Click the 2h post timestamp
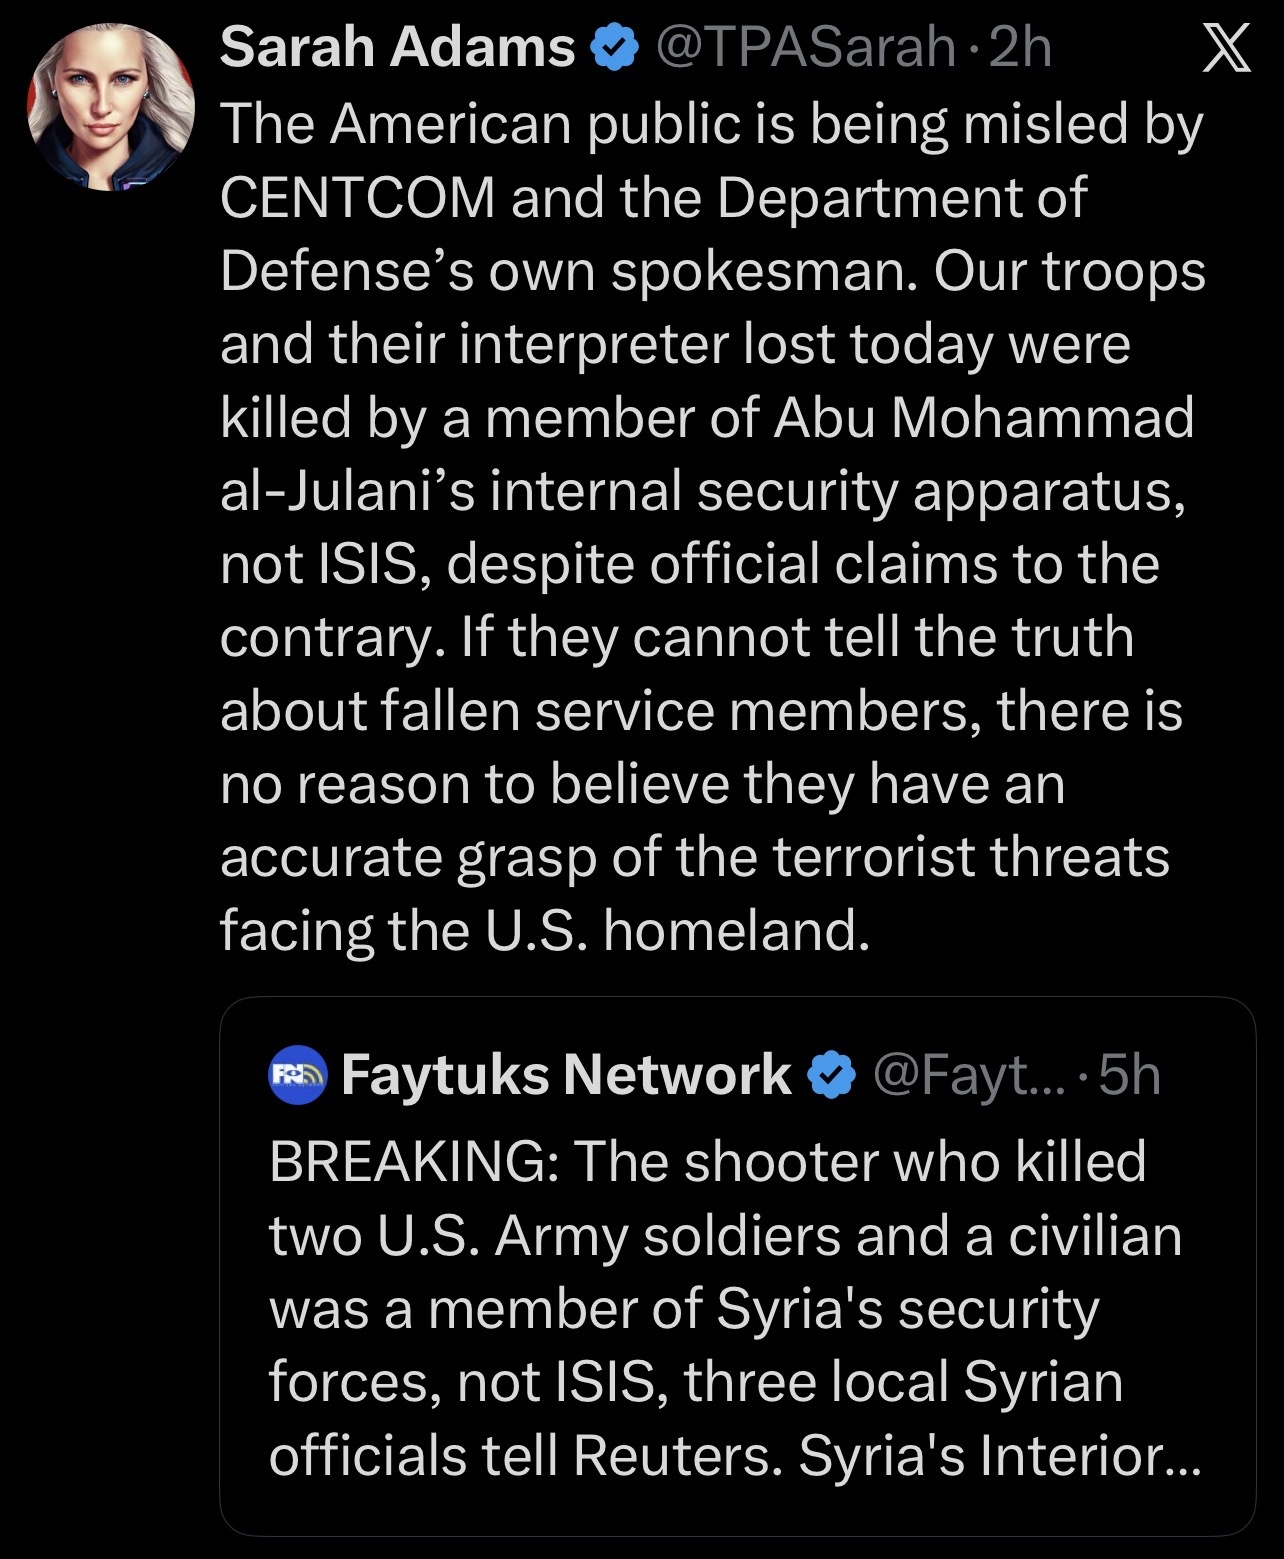 point(1020,47)
